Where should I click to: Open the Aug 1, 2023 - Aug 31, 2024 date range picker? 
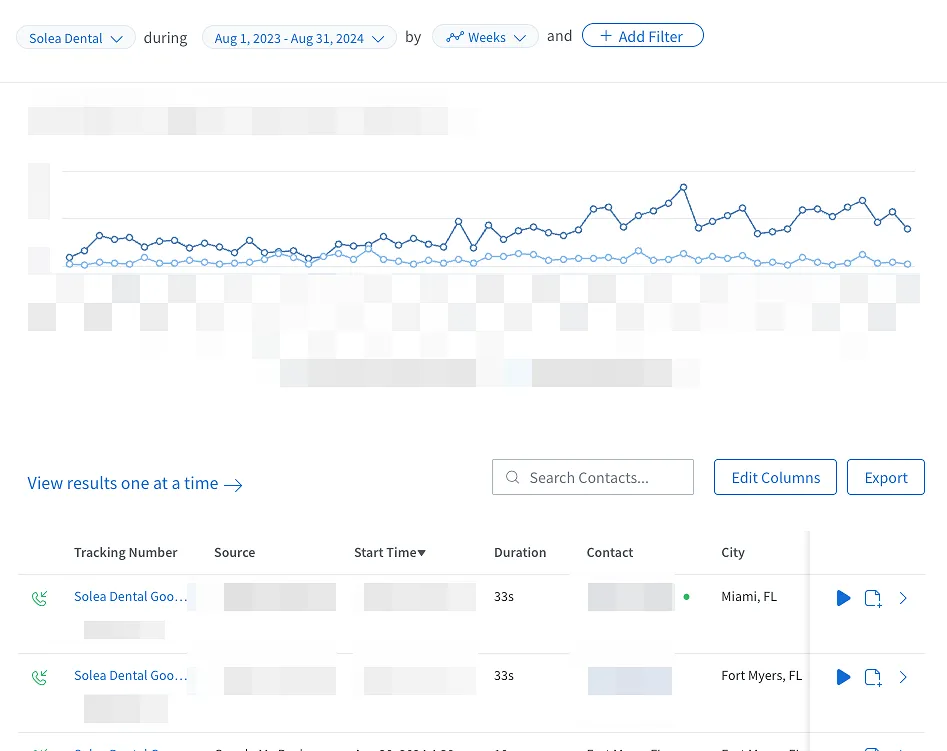pos(298,38)
